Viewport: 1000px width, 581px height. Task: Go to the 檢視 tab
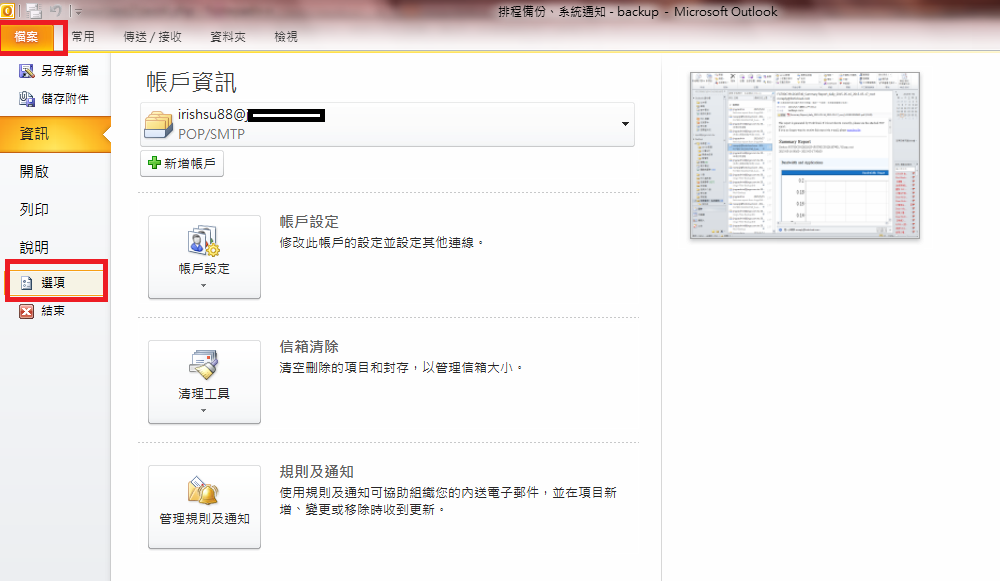(x=286, y=37)
